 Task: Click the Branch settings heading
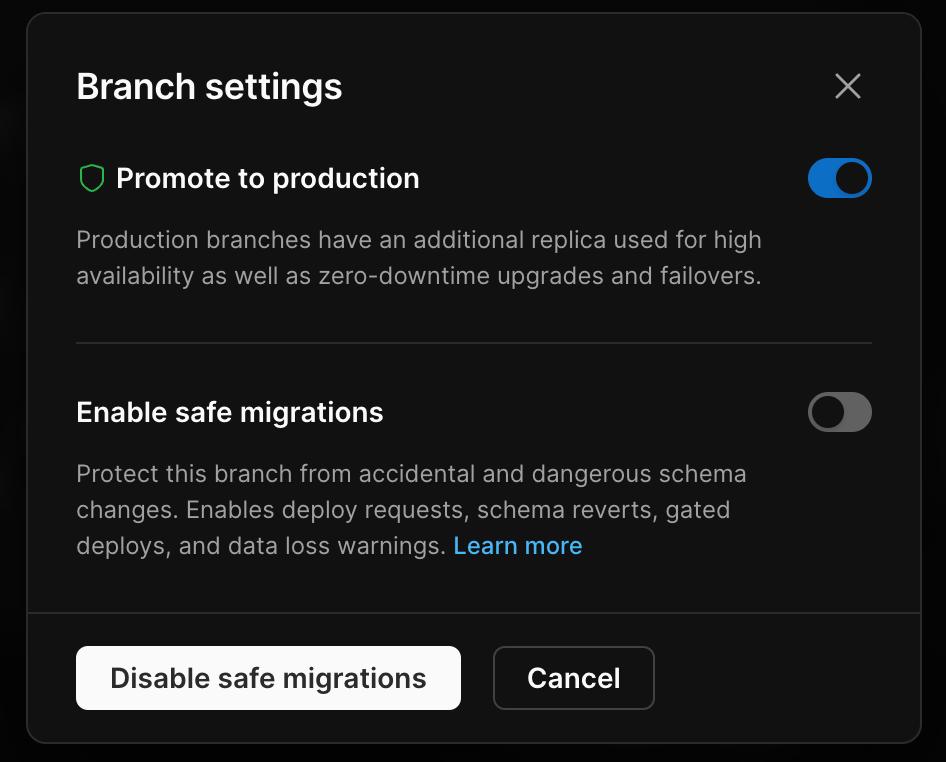coord(209,87)
